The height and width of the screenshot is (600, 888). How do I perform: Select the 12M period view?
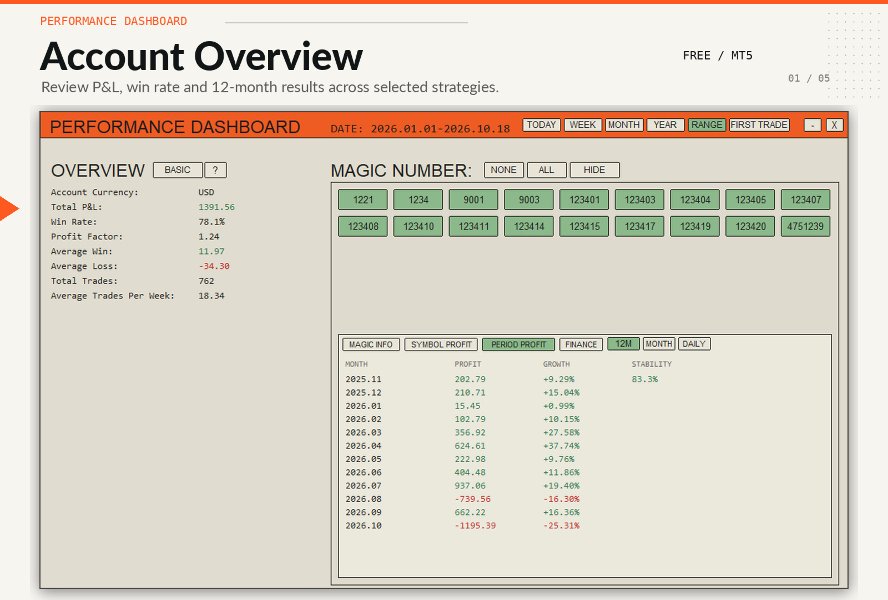623,343
